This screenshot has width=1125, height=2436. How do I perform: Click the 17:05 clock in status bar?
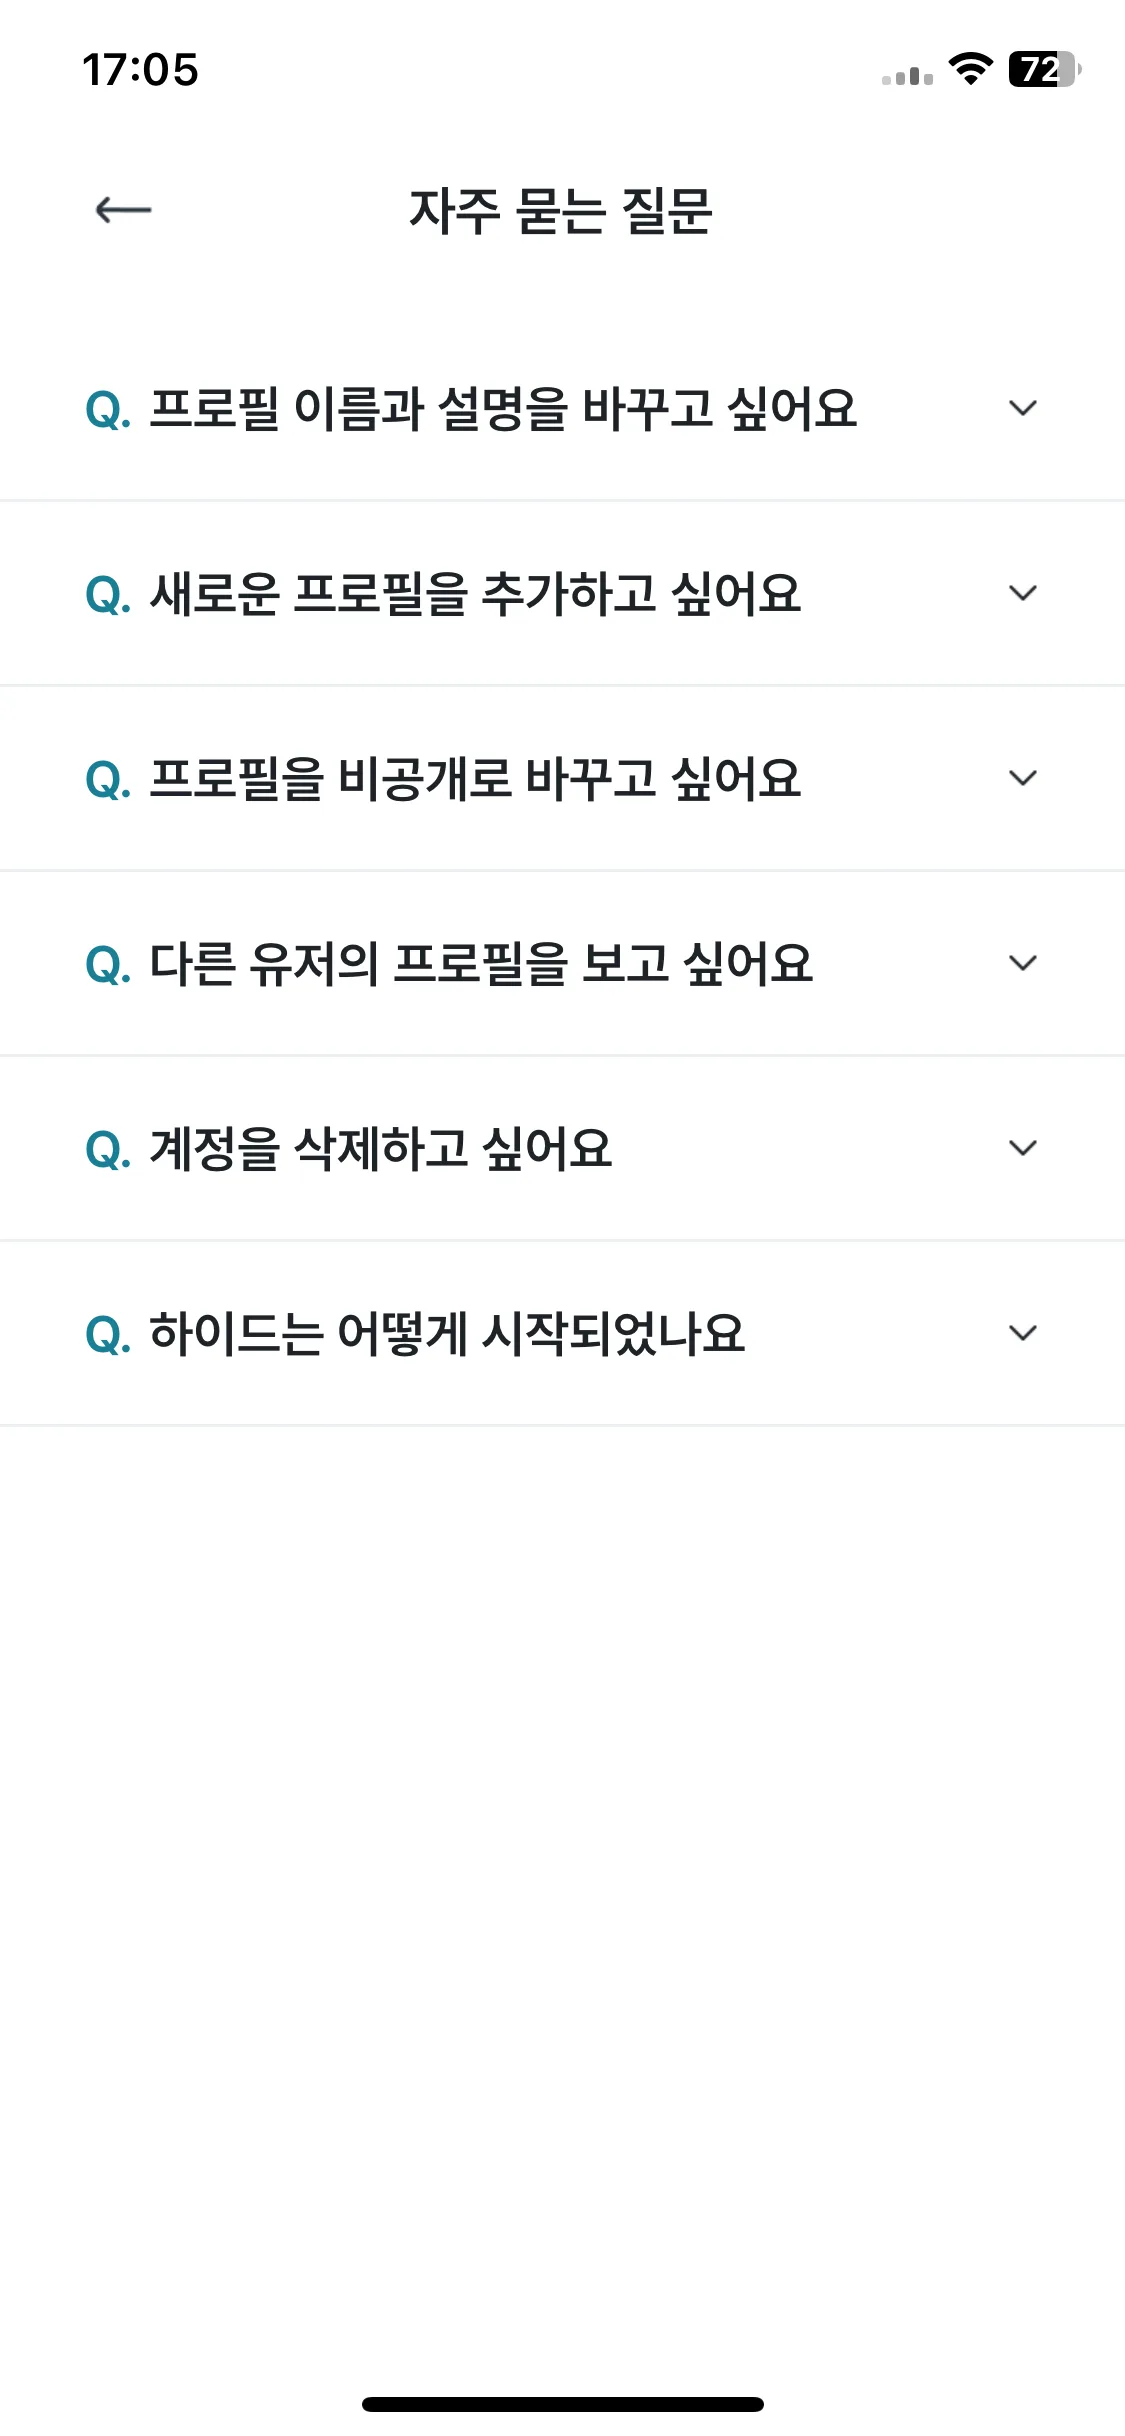tap(140, 70)
